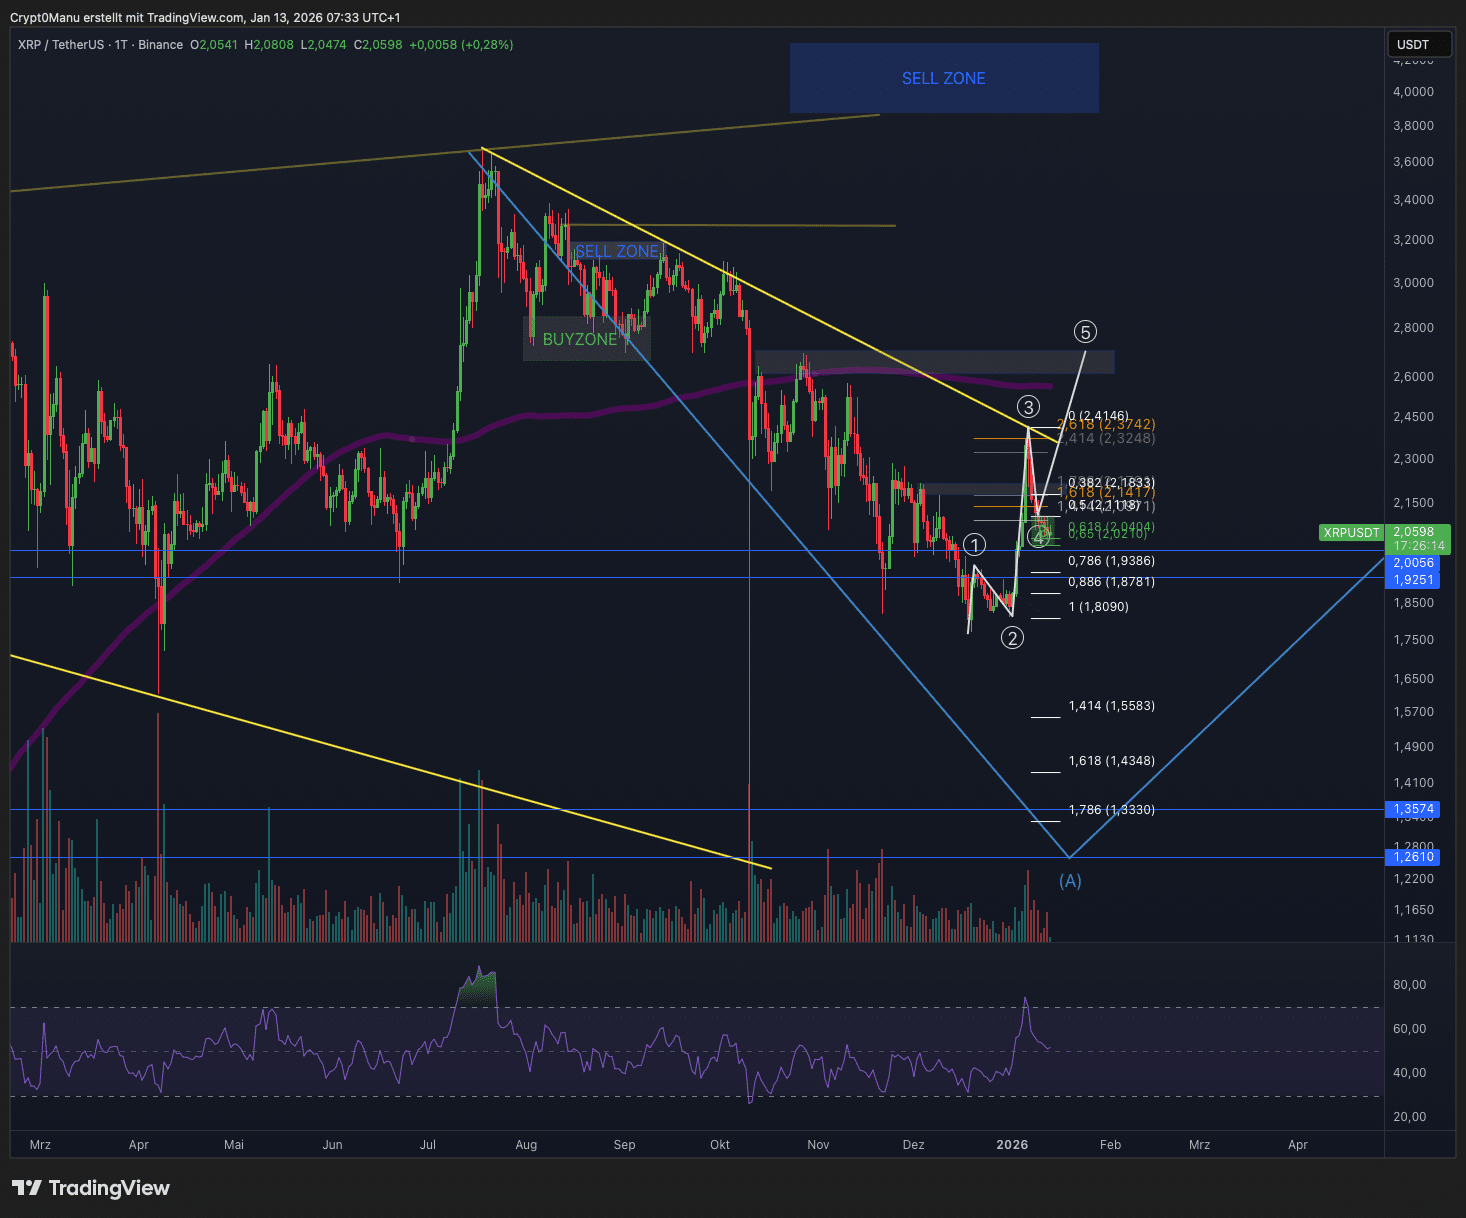Click the green XRPUSDT price tag

pos(1351,533)
